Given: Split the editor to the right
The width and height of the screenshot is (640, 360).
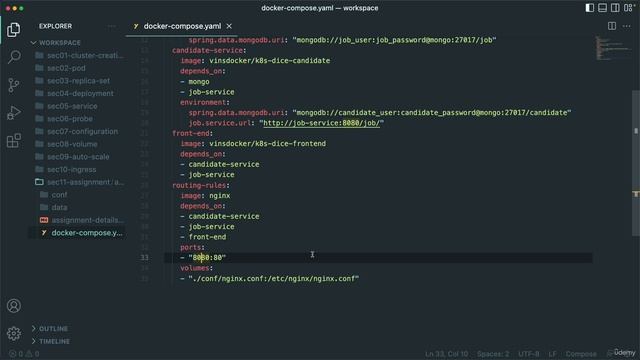Looking at the screenshot, I should pyautogui.click(x=611, y=26).
